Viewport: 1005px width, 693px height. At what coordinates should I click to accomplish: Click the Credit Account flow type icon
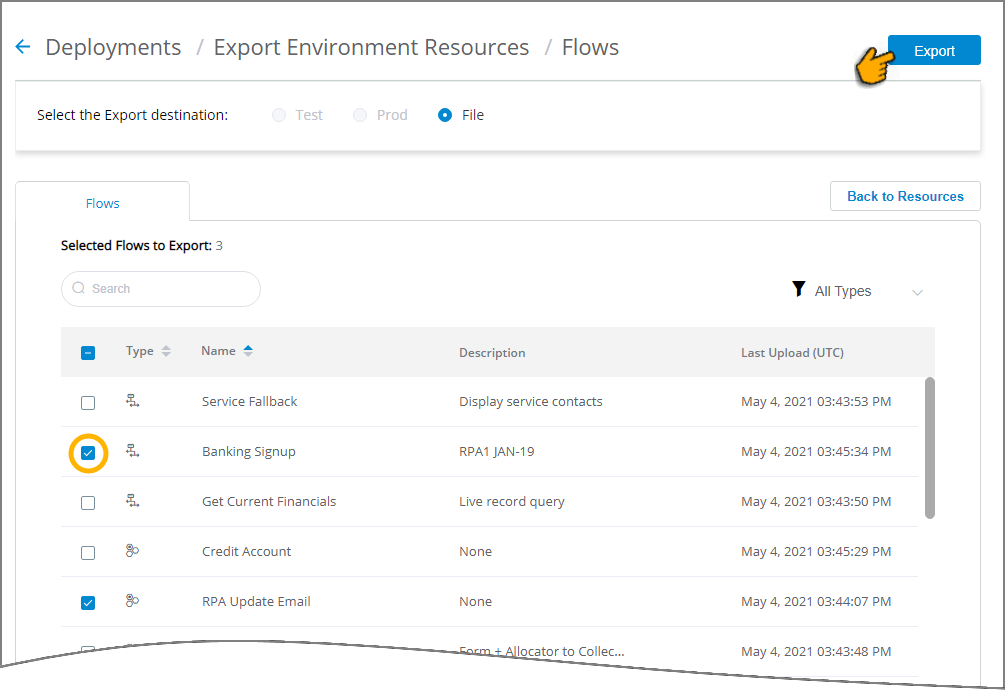133,551
